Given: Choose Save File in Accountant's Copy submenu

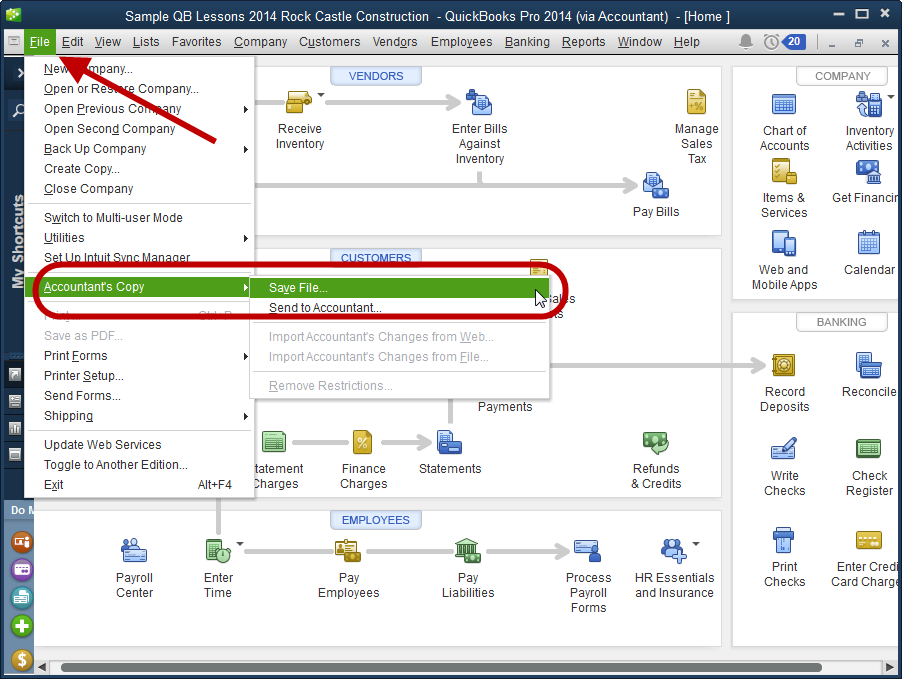Looking at the screenshot, I should 399,288.
